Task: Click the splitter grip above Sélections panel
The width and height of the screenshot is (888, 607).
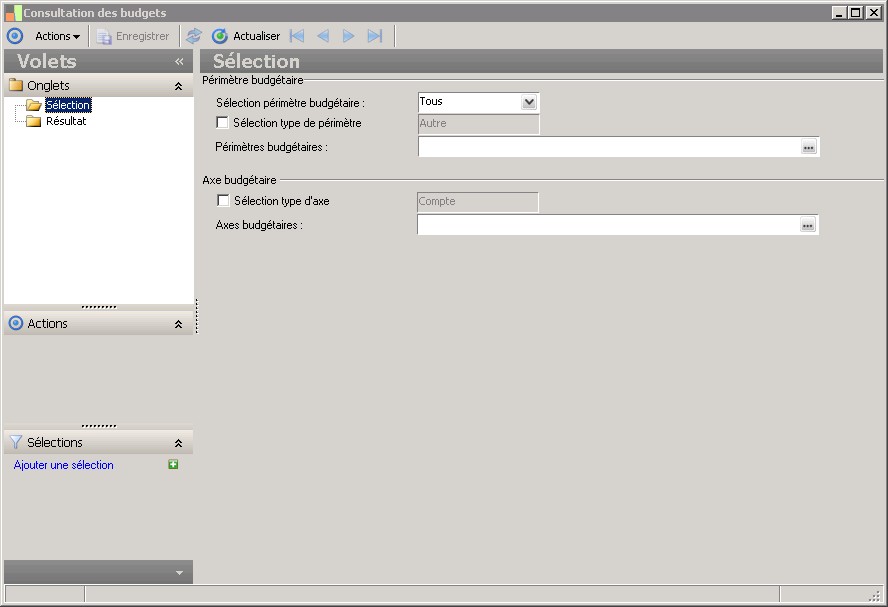Action: pos(99,426)
